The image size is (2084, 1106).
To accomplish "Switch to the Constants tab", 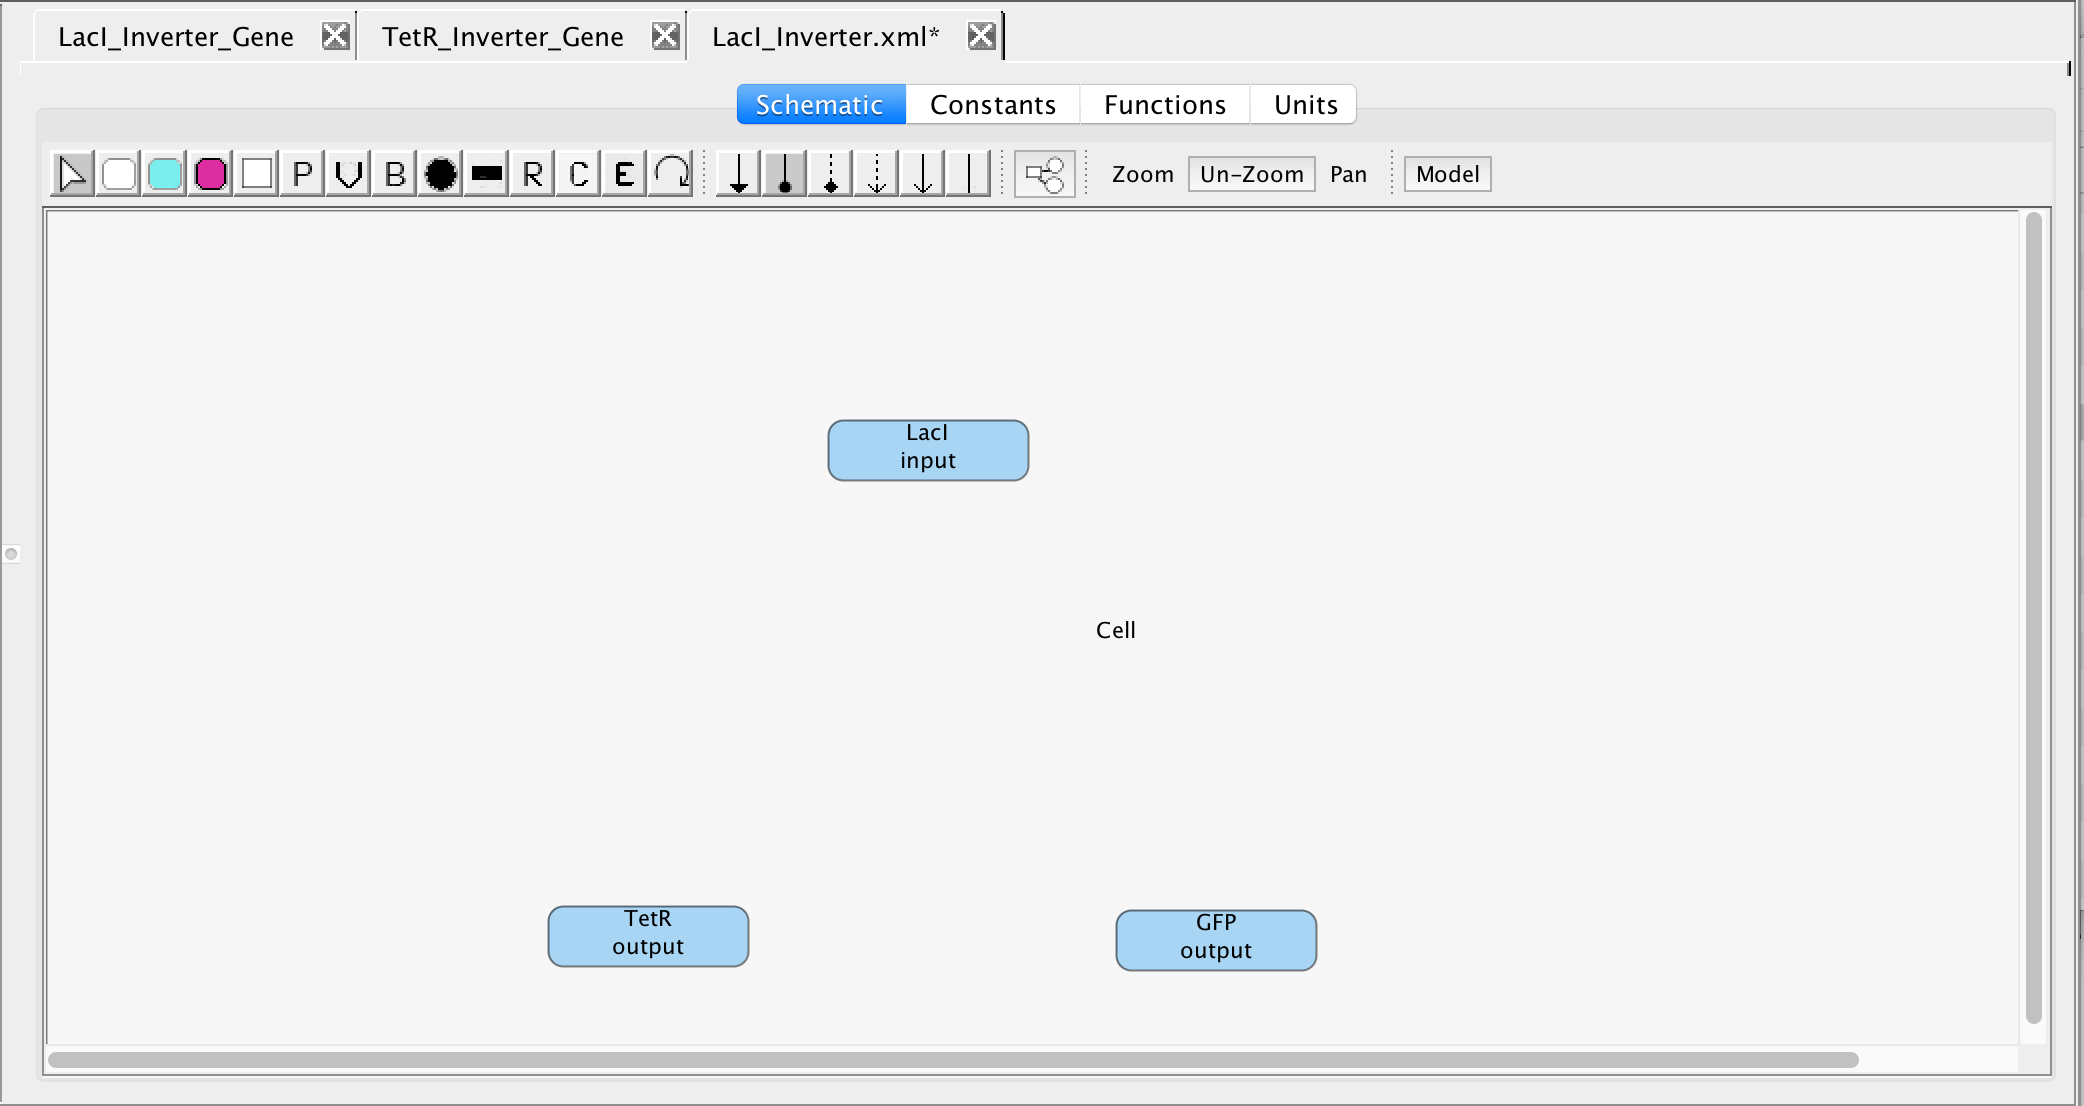I will coord(992,105).
